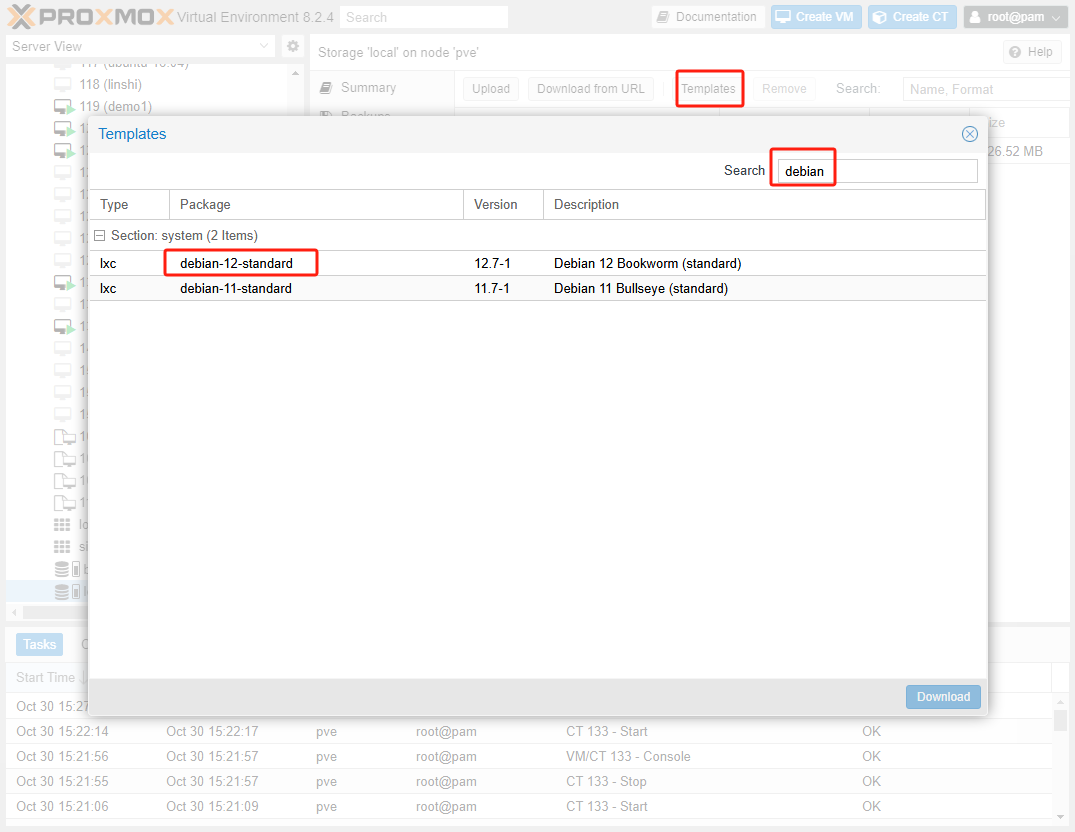Viewport: 1075px width, 832px height.
Task: Click the monitor icon of 118 (linshi)
Action: 63,84
